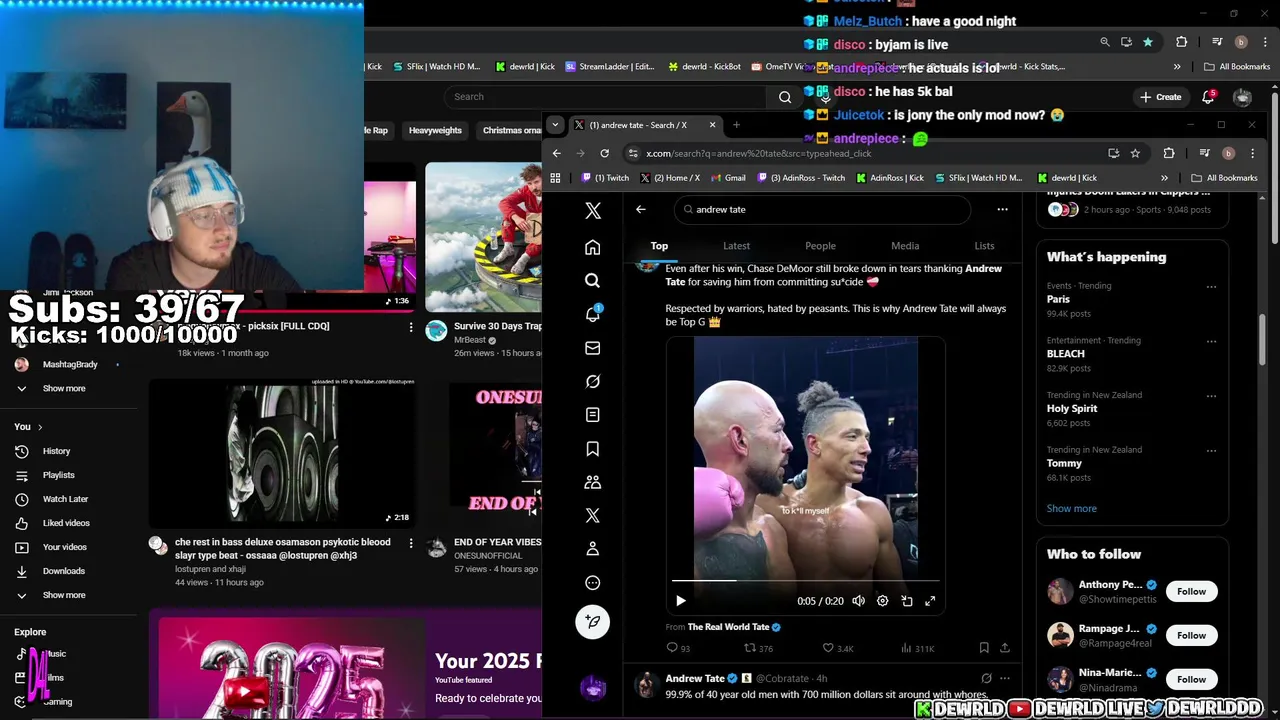Open tab search chevron in X browser
This screenshot has height=720, width=1280.
[x=555, y=125]
